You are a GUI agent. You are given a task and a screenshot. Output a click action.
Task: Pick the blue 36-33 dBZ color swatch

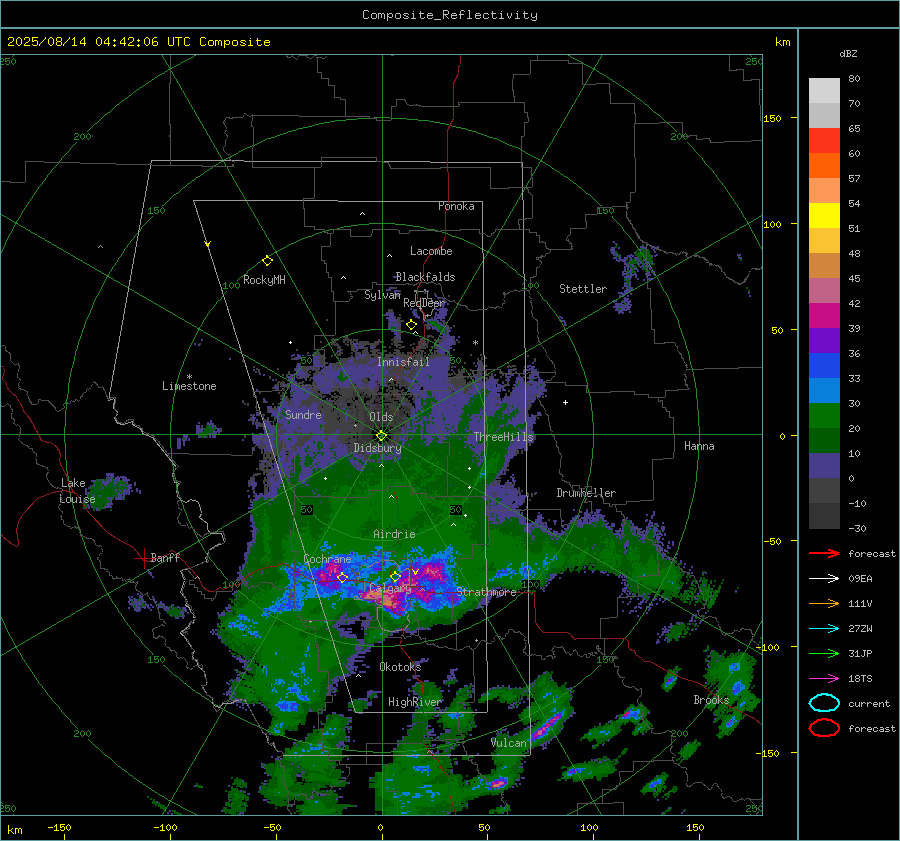coord(824,366)
